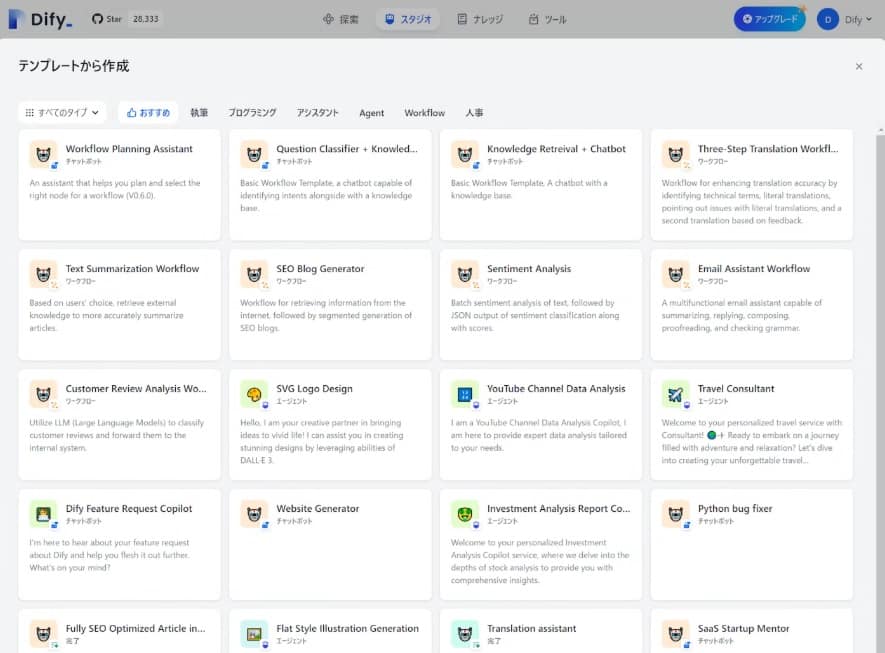Viewport: 885px width, 653px height.
Task: Filter templates by 人事 category
Action: 474,113
